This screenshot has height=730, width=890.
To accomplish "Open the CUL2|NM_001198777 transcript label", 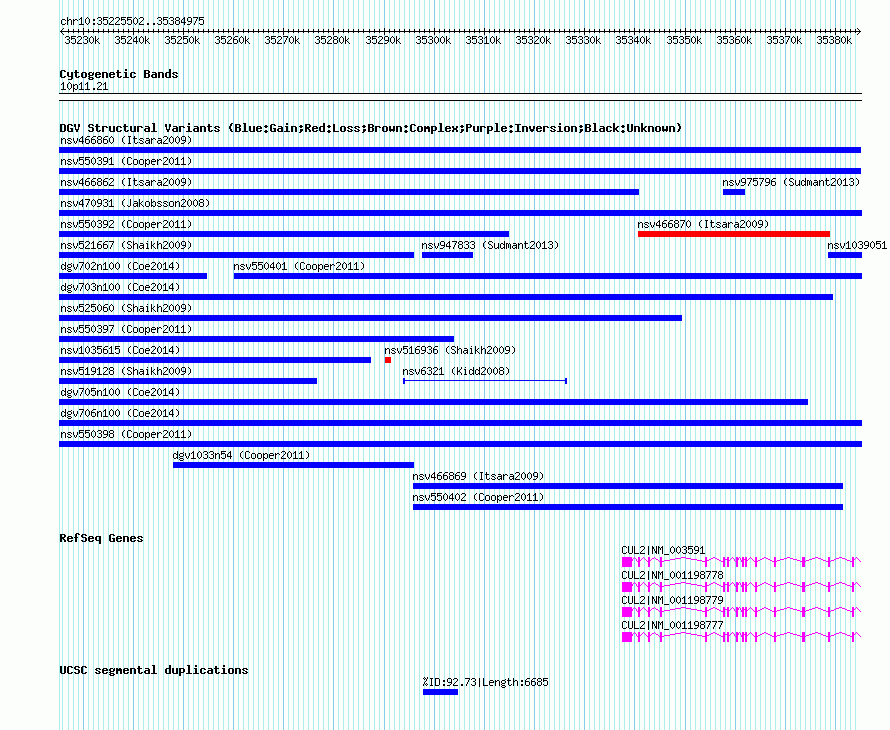I will 672,625.
